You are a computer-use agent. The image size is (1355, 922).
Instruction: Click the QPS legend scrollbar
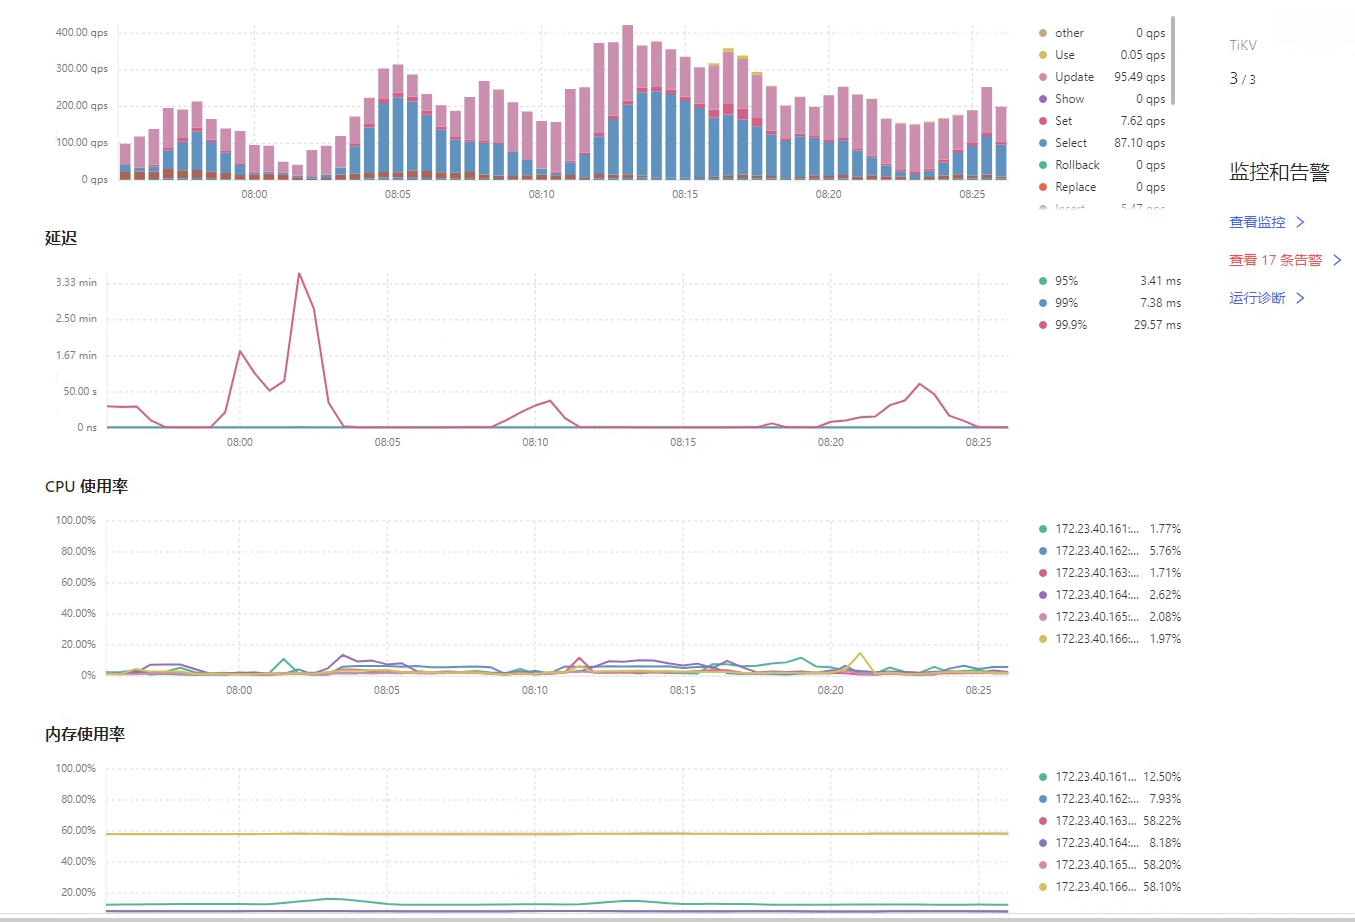tap(1173, 60)
